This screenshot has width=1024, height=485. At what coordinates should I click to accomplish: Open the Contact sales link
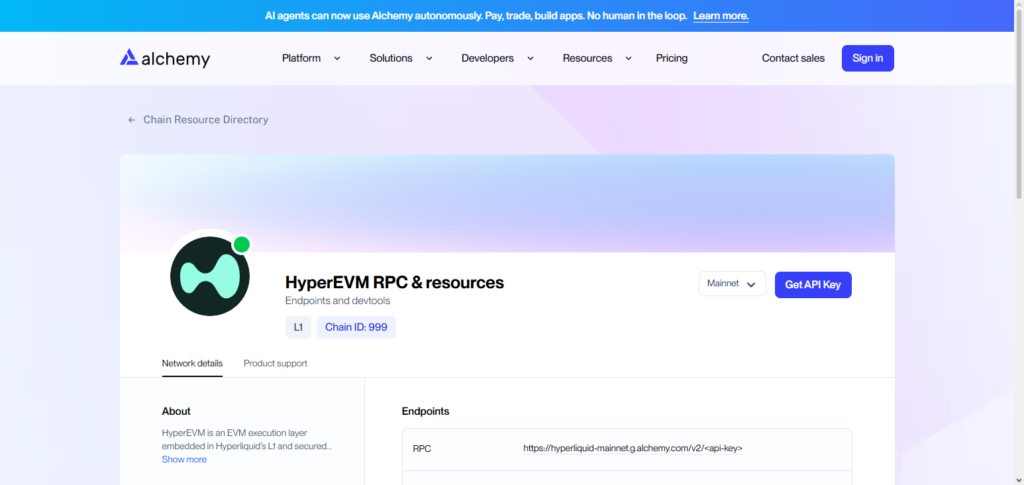[793, 58]
